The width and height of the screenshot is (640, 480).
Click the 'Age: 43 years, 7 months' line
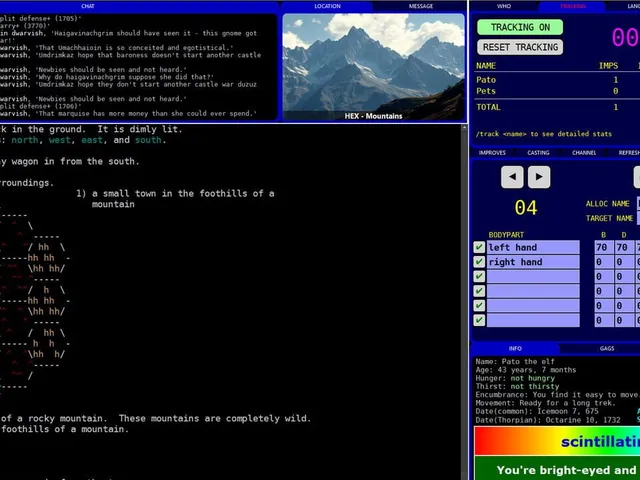pyautogui.click(x=526, y=370)
